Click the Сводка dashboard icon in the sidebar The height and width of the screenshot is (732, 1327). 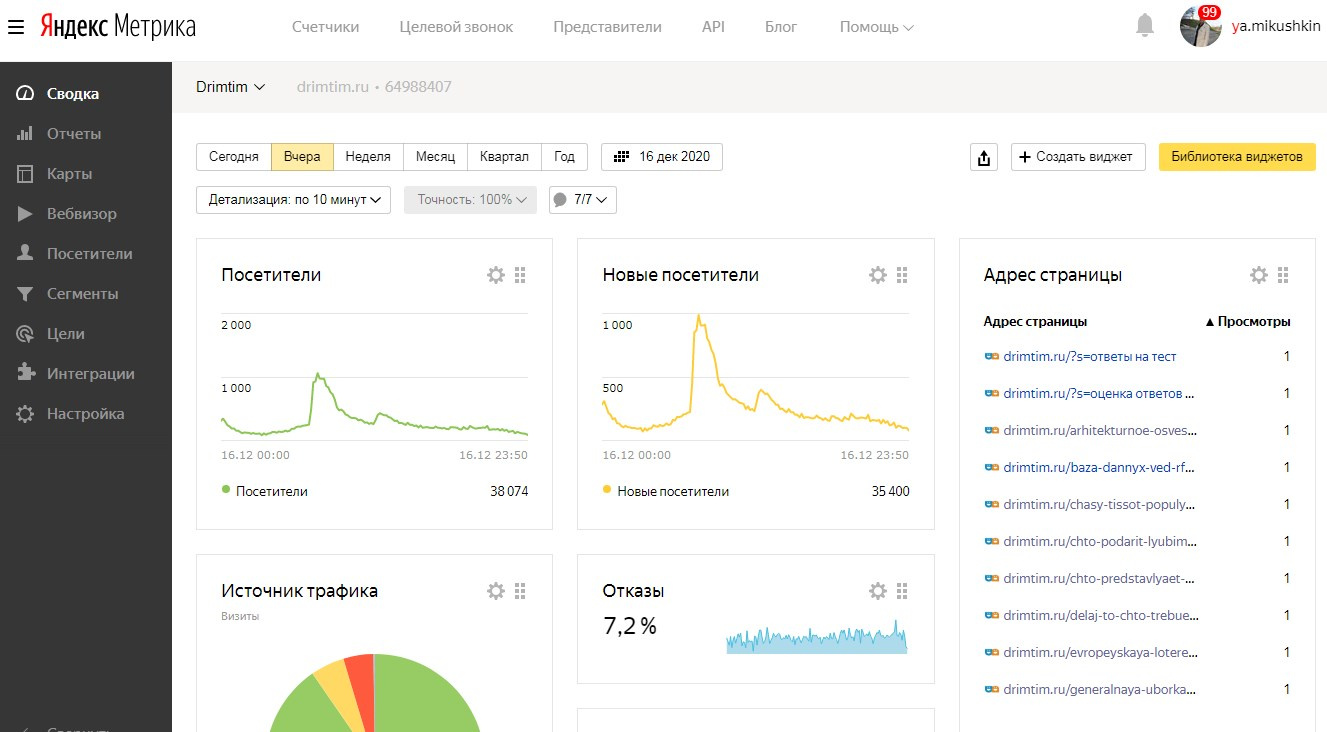click(x=25, y=94)
